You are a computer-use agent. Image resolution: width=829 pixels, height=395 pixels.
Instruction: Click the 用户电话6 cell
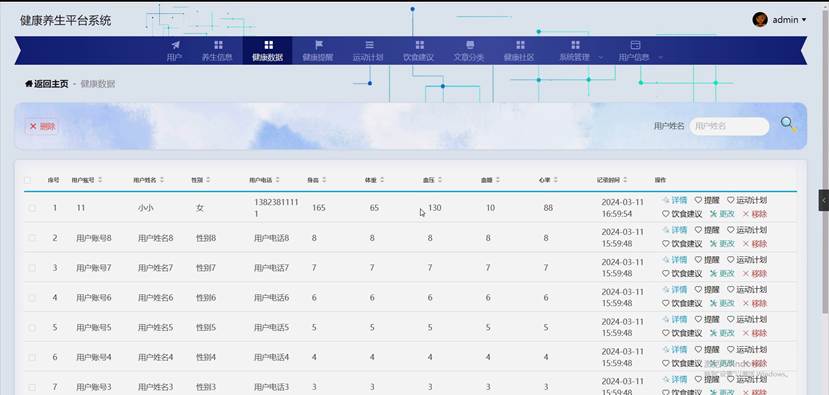(x=271, y=298)
